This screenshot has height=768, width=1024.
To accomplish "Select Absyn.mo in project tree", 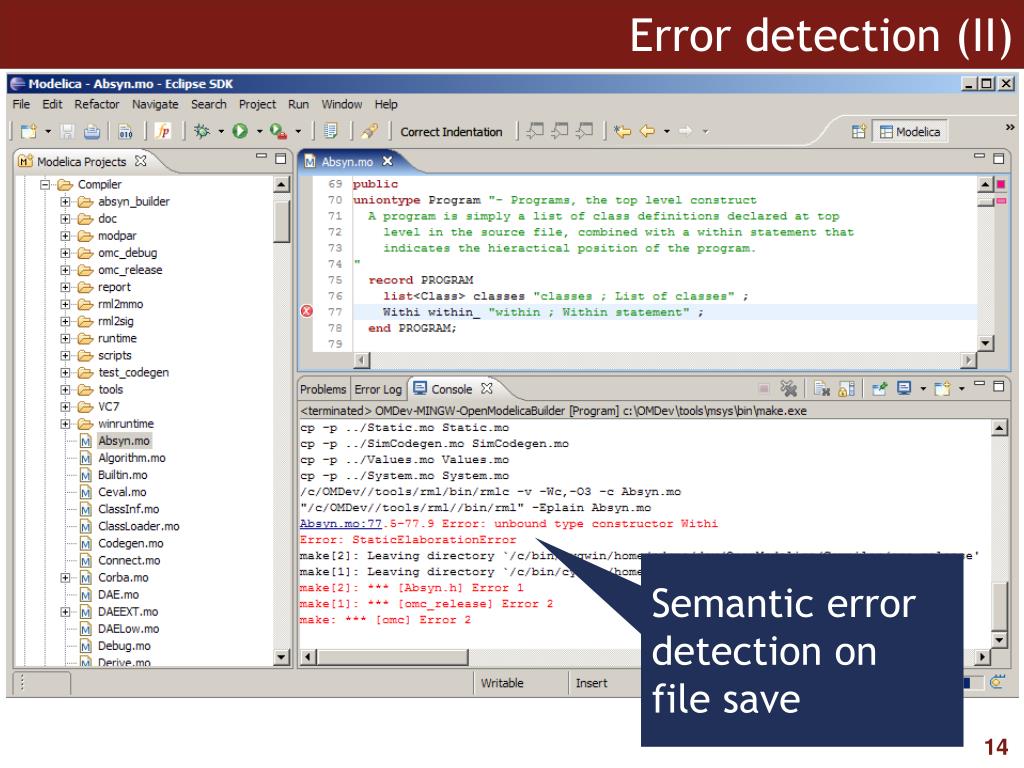I will (x=123, y=441).
